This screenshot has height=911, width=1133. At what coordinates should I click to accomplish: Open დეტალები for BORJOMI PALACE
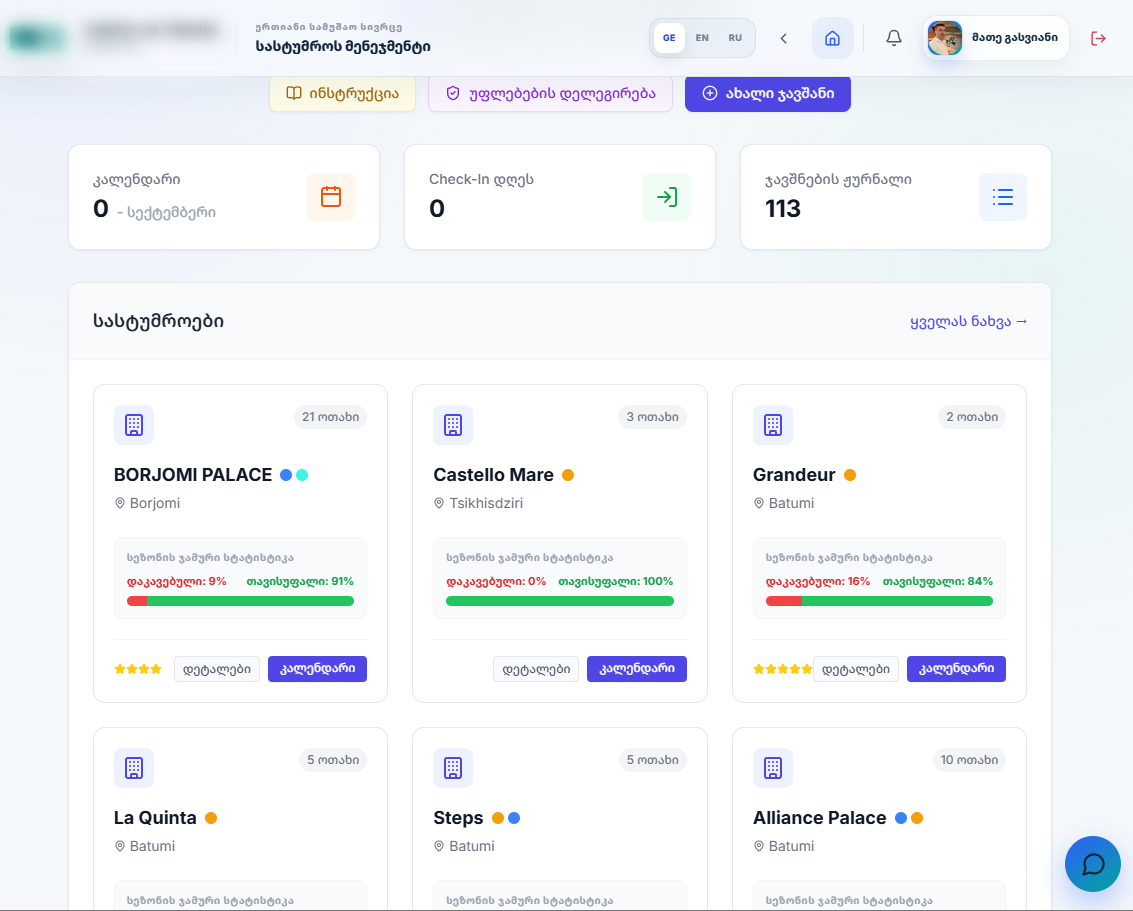tap(217, 669)
